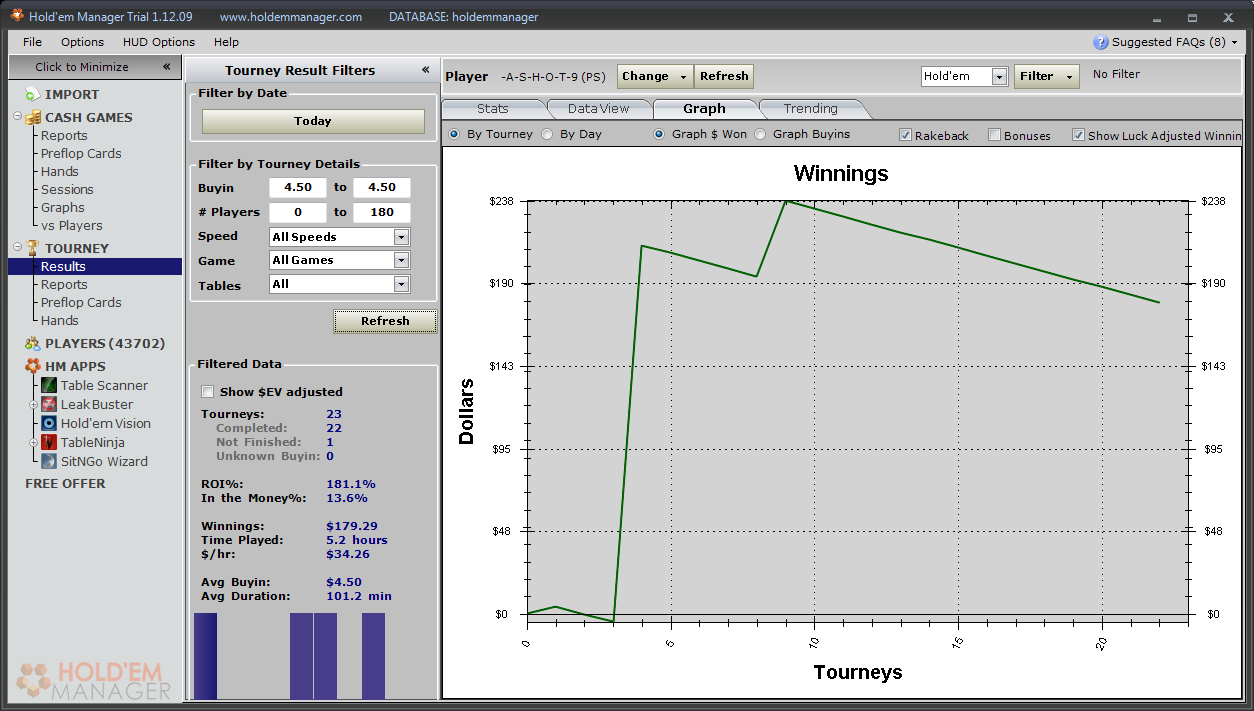This screenshot has height=711, width=1254.
Task: Open Suggested FAQs (8) link
Action: point(1168,42)
